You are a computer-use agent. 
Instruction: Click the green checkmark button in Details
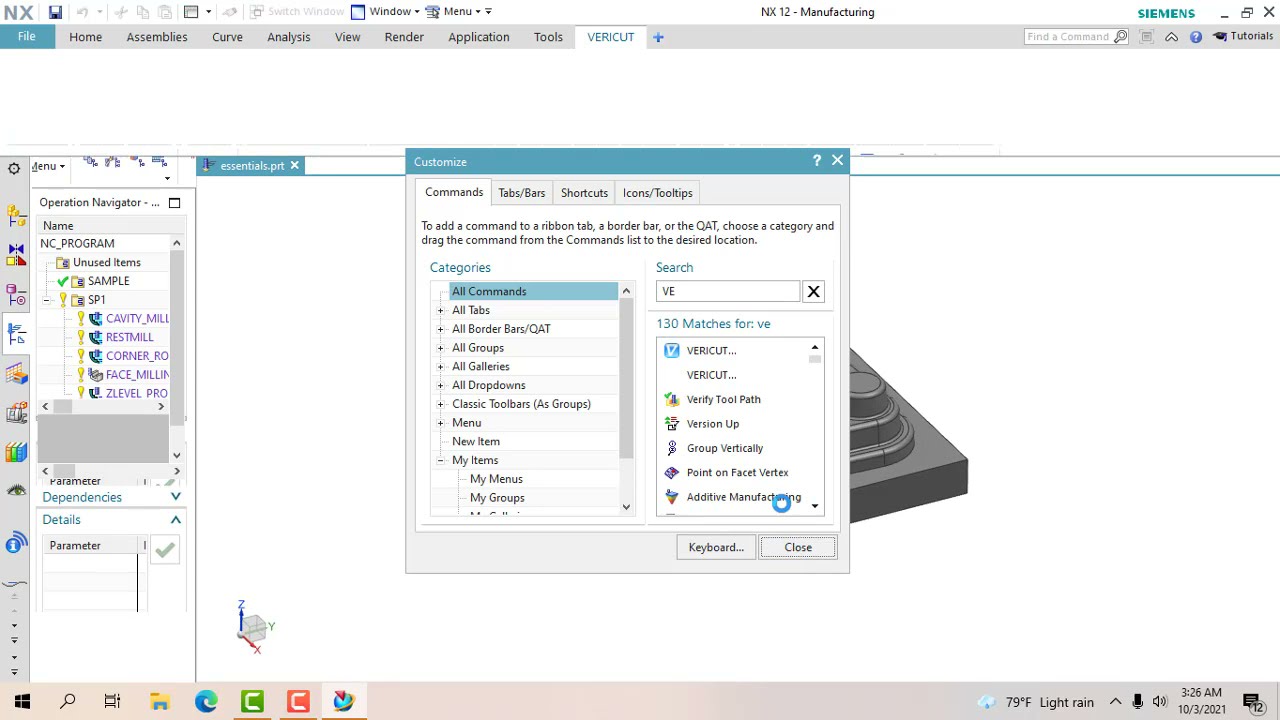165,549
